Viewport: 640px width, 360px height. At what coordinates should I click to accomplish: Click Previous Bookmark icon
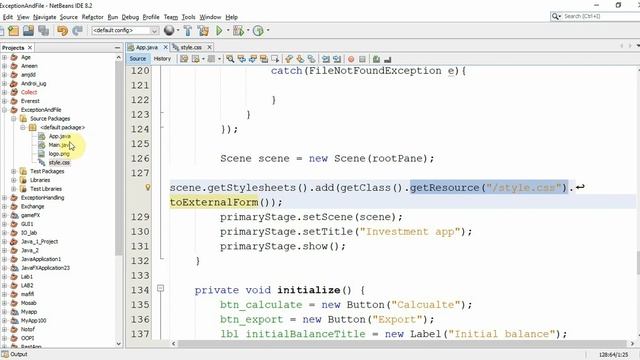pyautogui.click(x=289, y=59)
